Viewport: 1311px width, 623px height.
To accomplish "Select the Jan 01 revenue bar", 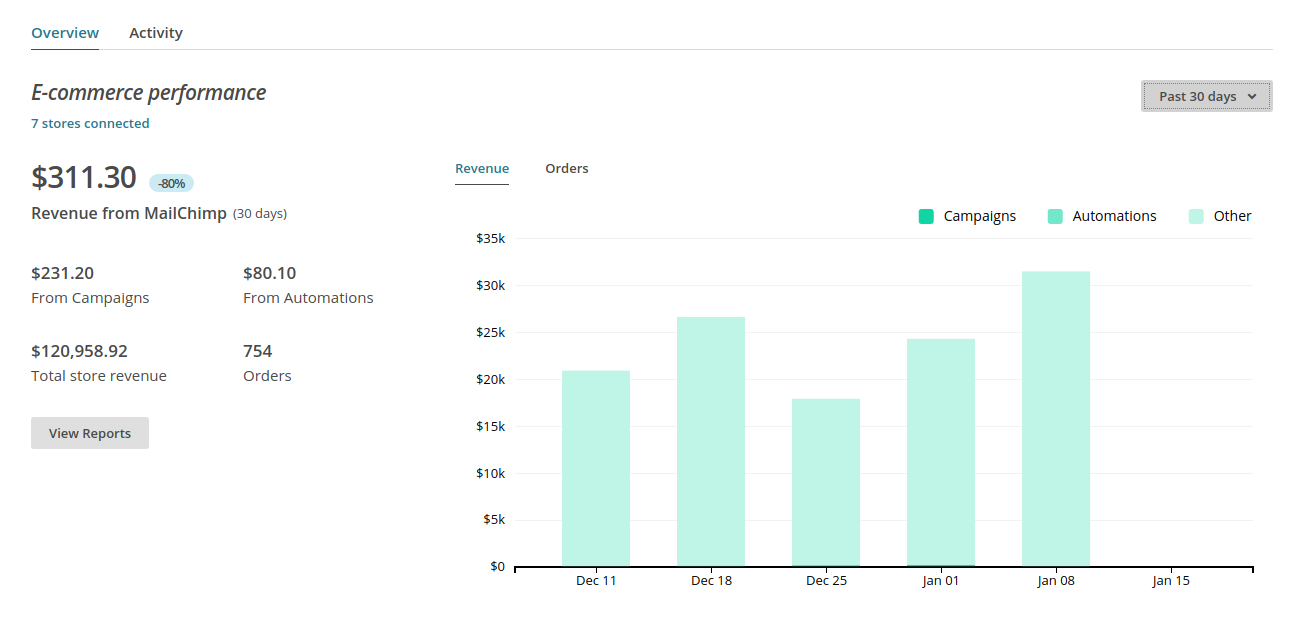I will [x=941, y=452].
